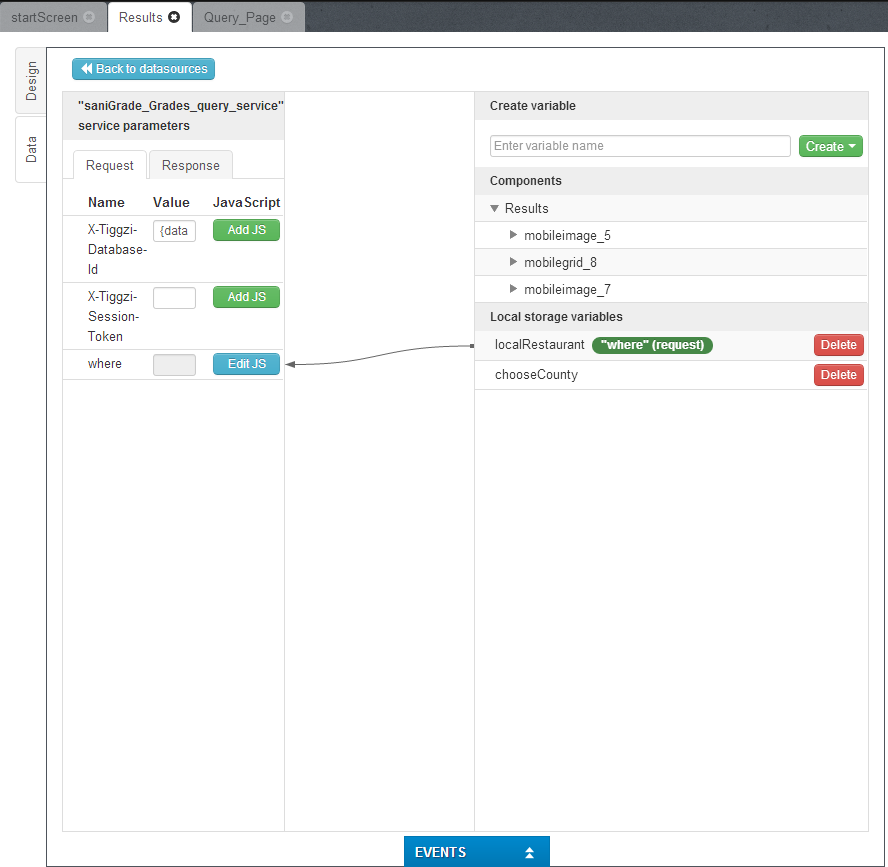Add JS for X-Tiggzi-Session-Token parameter

click(246, 297)
